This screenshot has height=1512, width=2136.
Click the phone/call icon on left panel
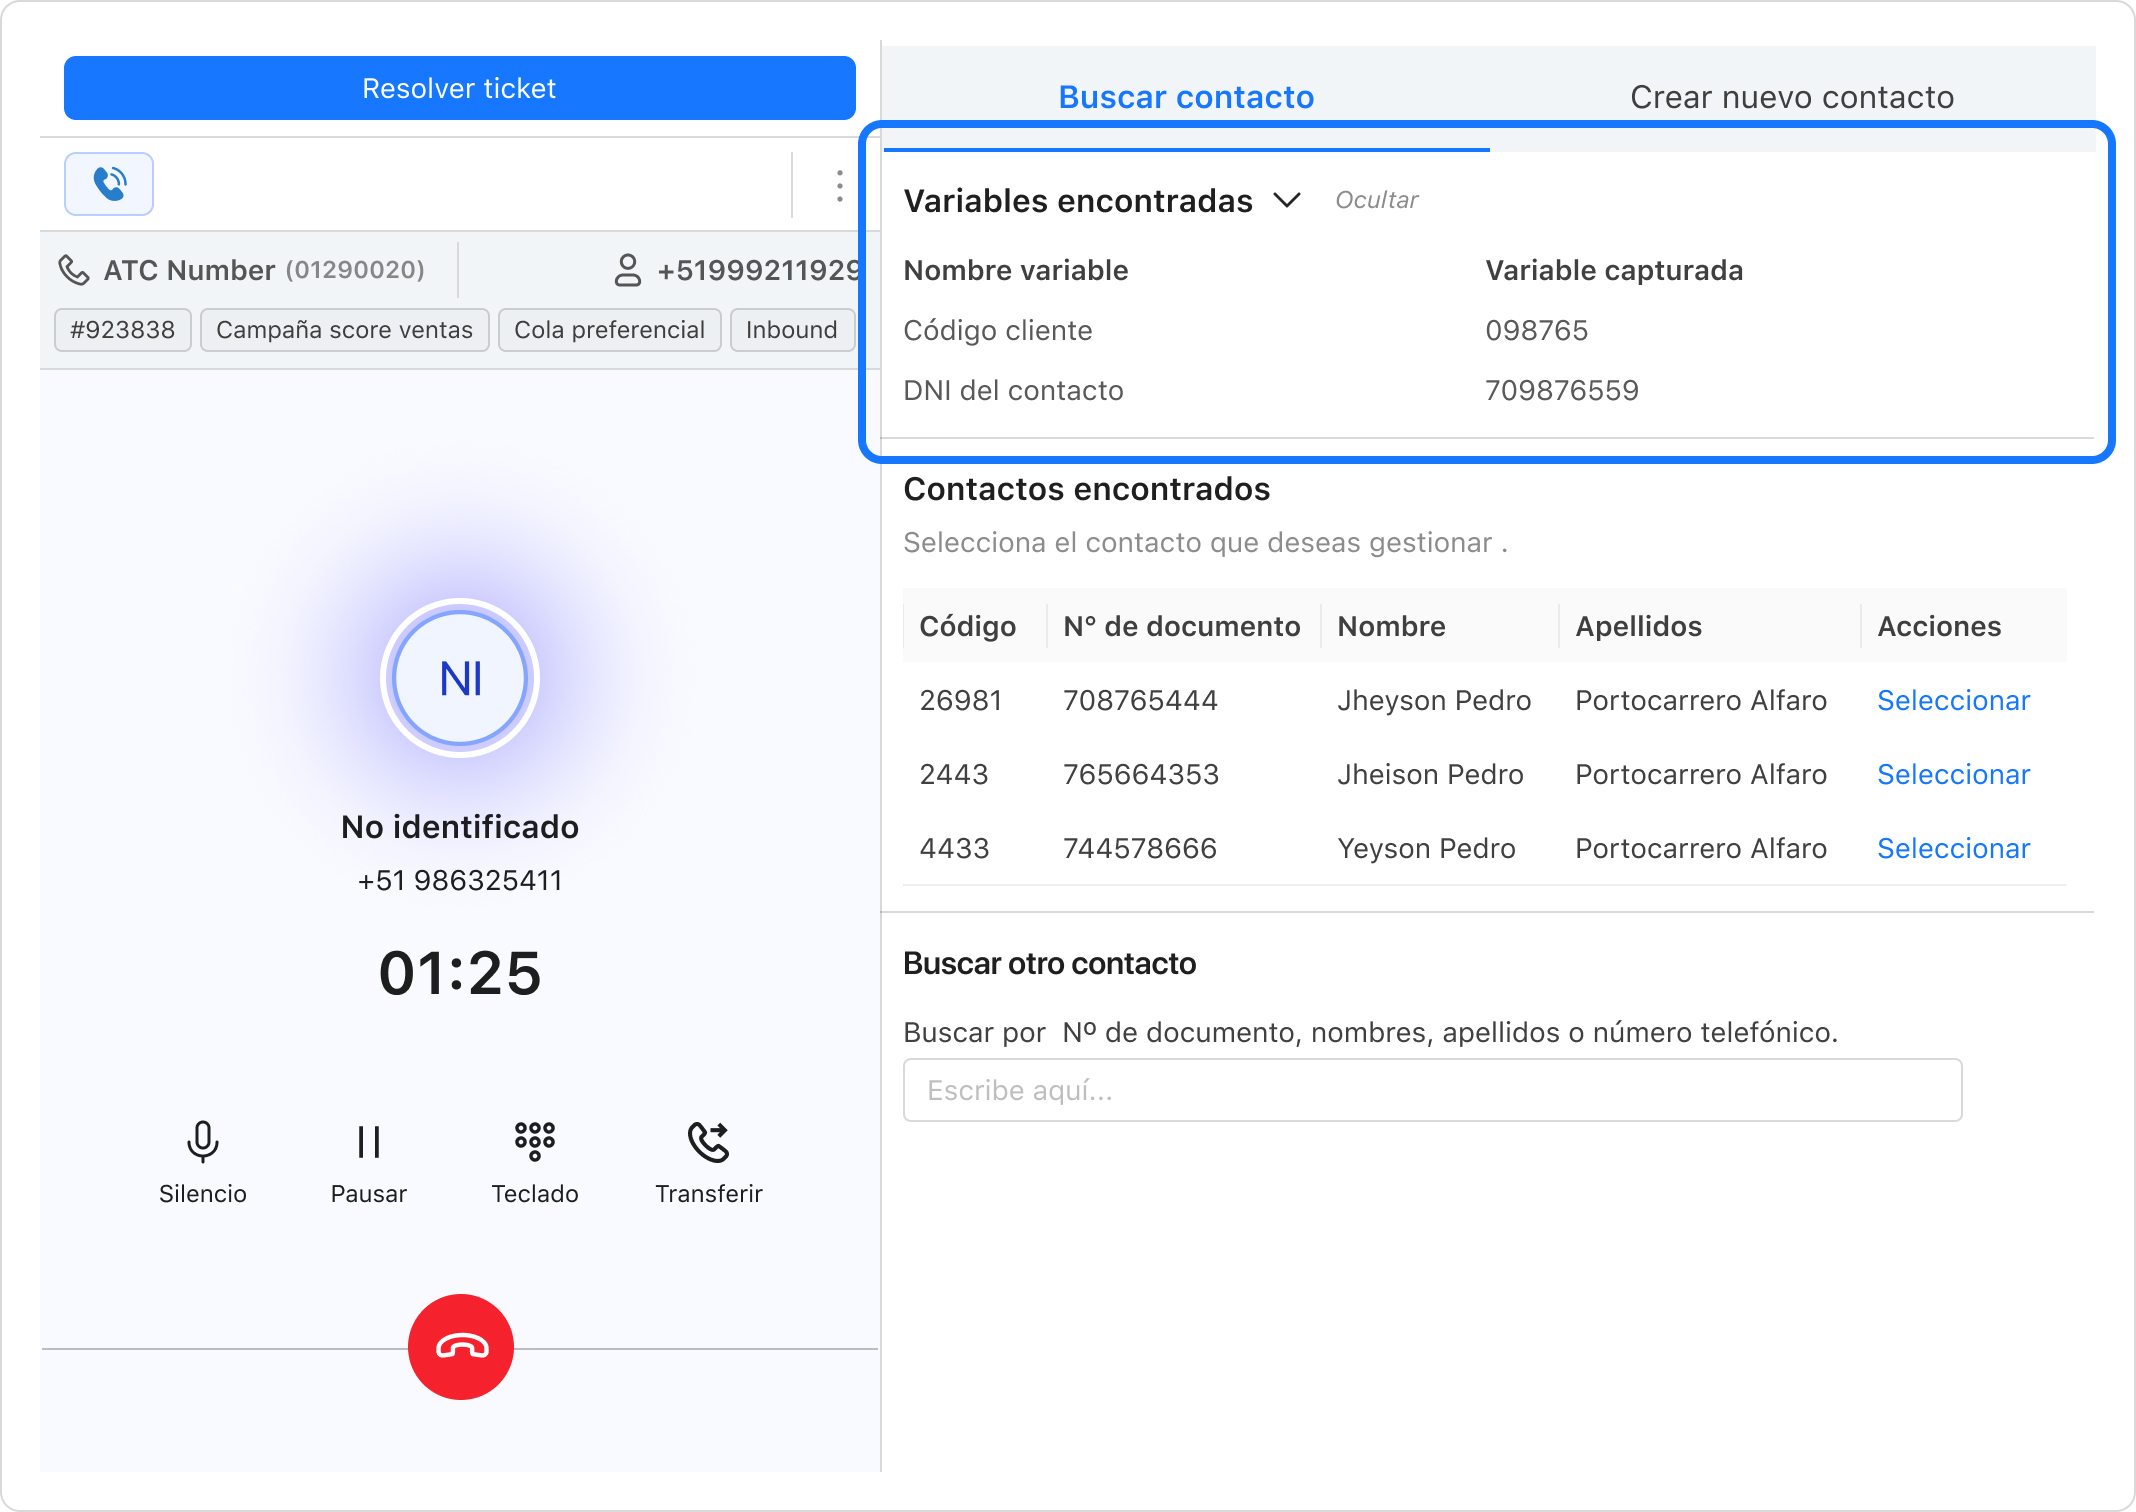pyautogui.click(x=108, y=180)
